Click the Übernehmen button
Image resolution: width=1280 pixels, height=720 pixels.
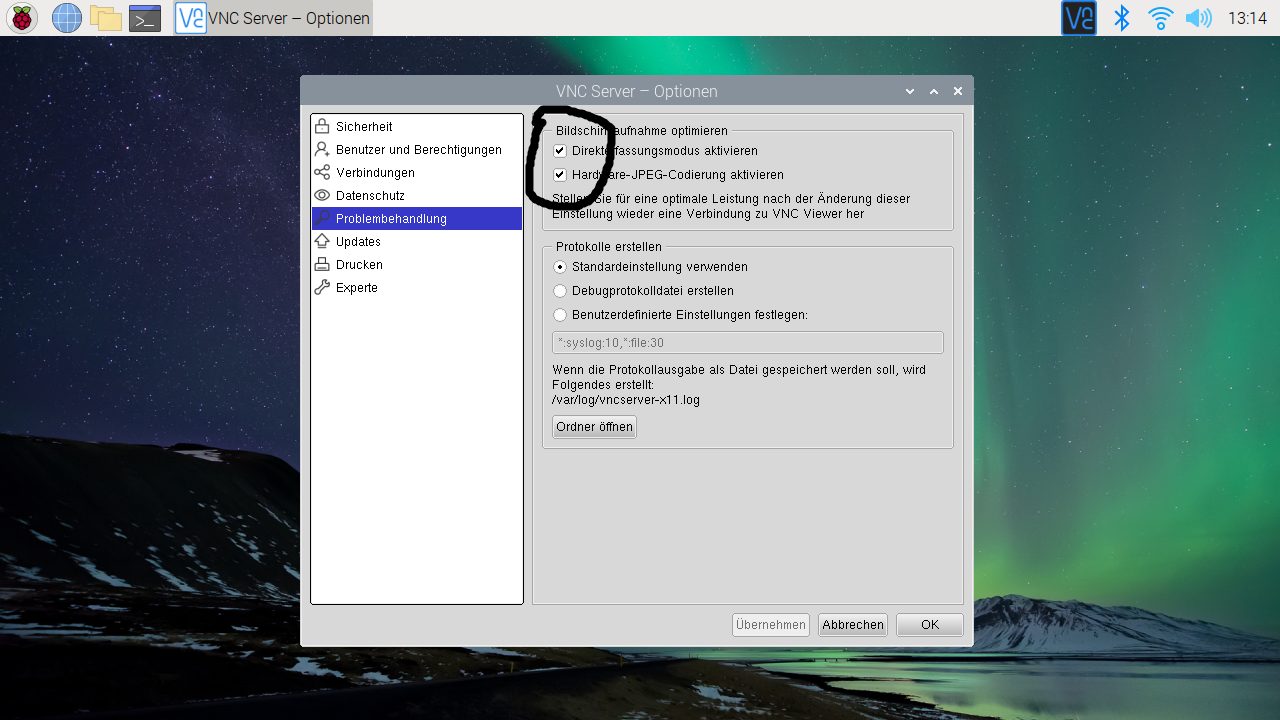click(x=771, y=625)
